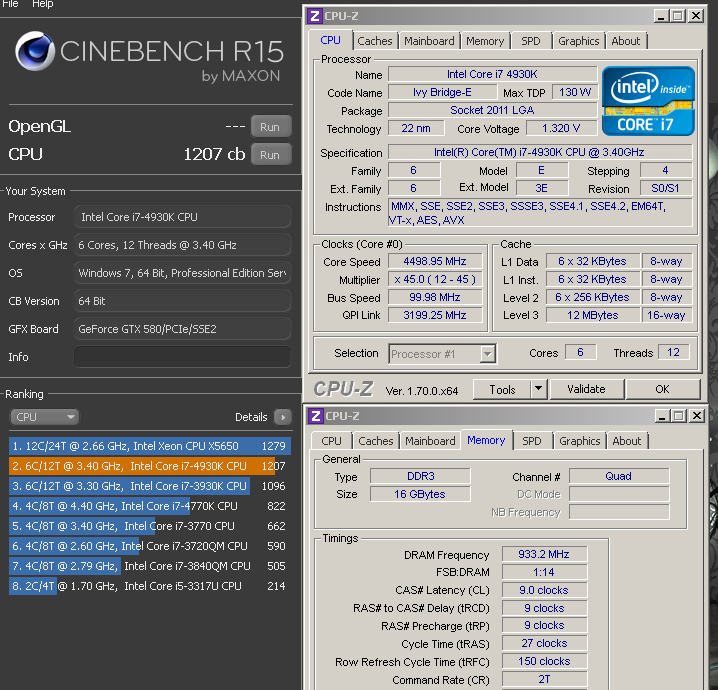Image resolution: width=718 pixels, height=690 pixels.
Task: Switch to Memory tab in top CPU-Z window
Action: [x=485, y=41]
